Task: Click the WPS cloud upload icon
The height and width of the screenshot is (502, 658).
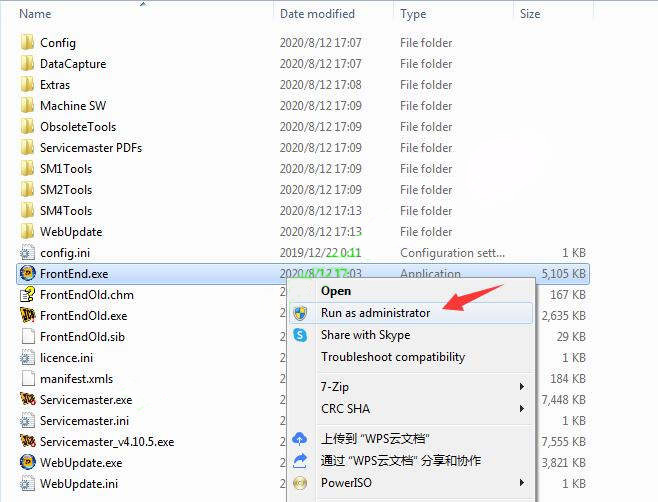Action: pos(300,439)
